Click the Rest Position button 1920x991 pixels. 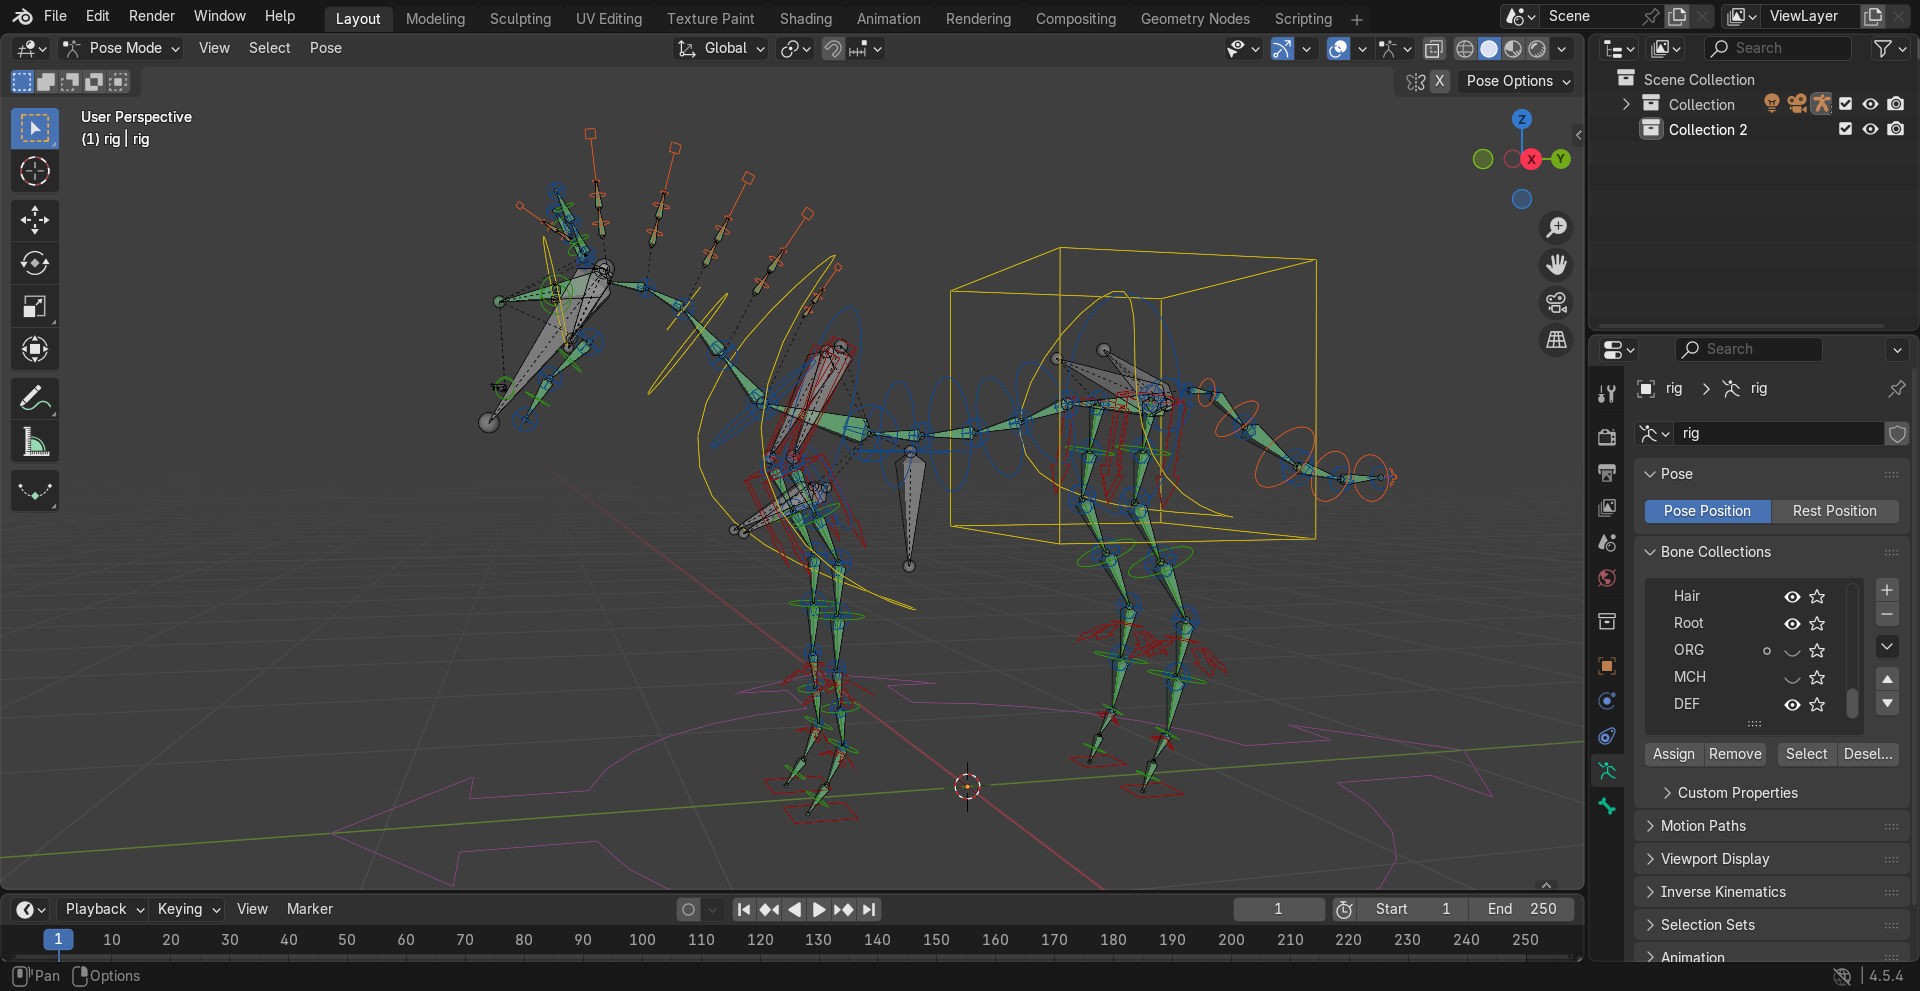tap(1834, 511)
